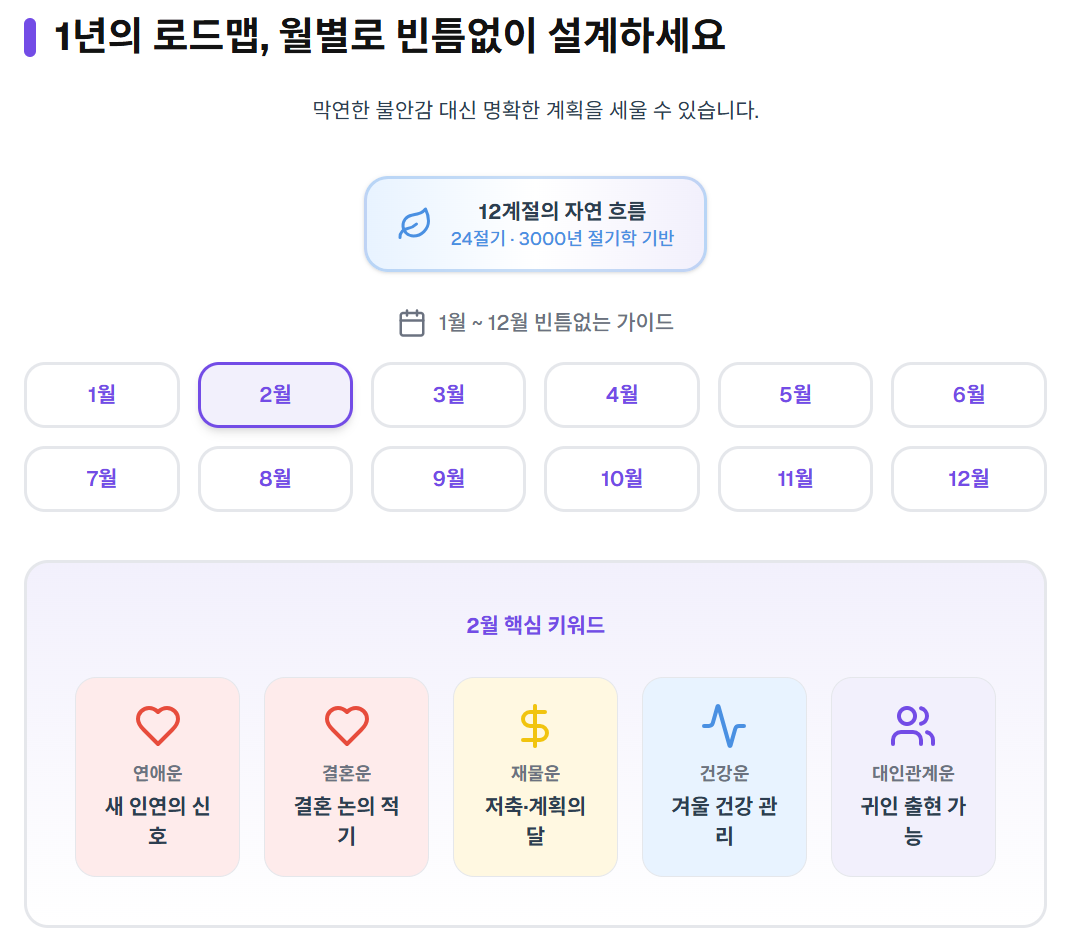Click the leaf icon in the season banner

click(x=414, y=224)
